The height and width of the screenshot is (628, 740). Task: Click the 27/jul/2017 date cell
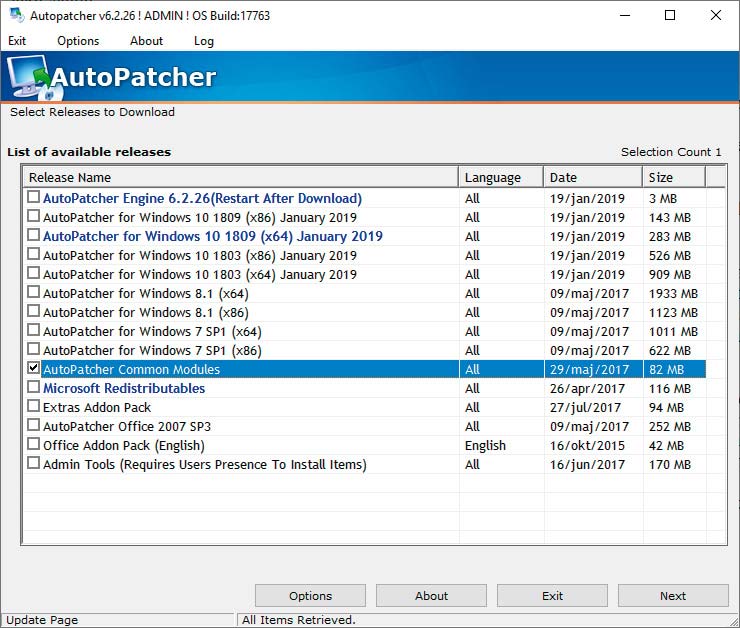(x=585, y=408)
